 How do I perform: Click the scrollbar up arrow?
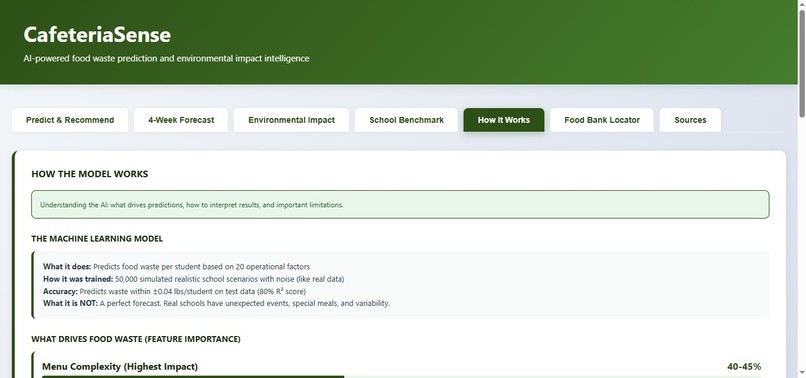[x=801, y=4]
